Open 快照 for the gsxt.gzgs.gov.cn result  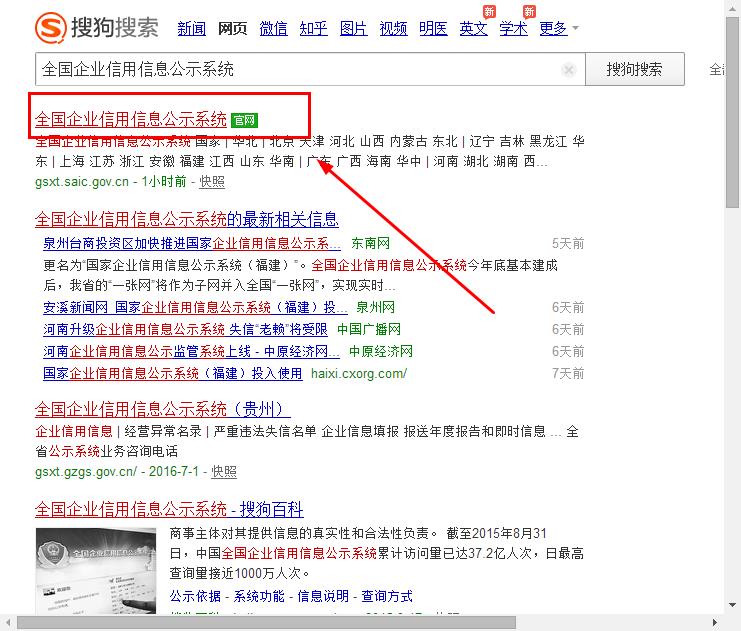(x=224, y=472)
